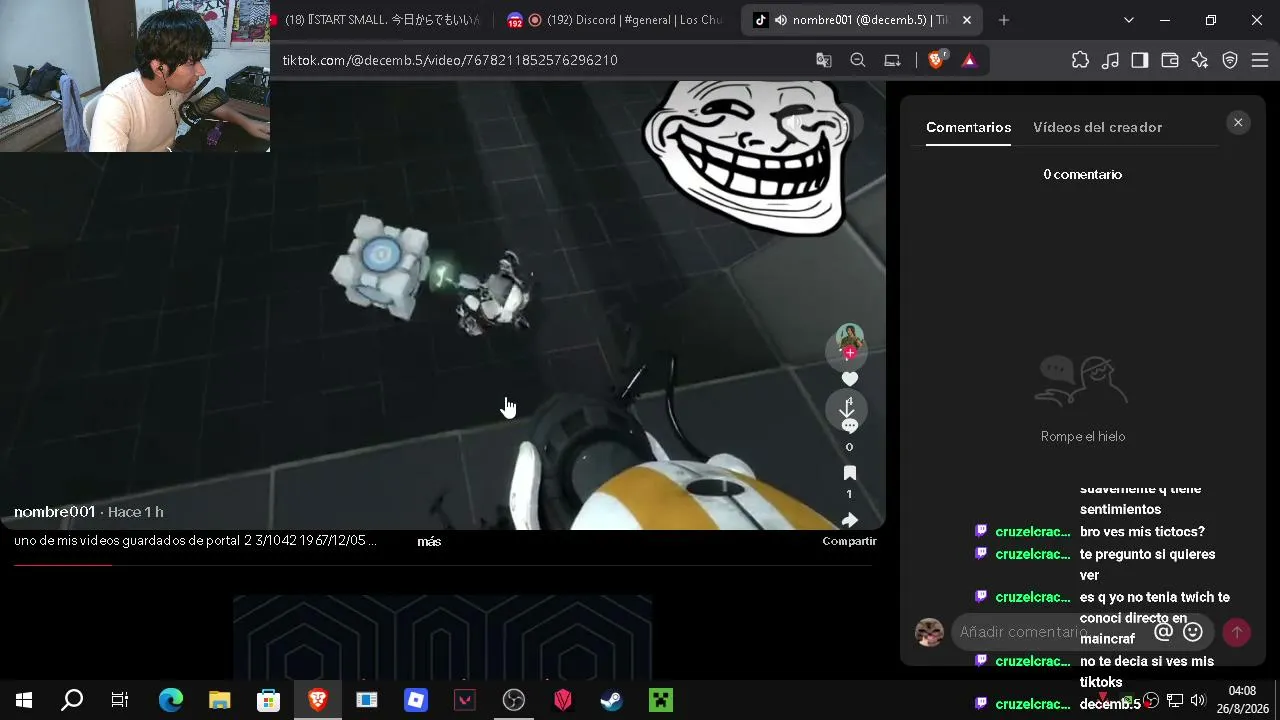Image resolution: width=1280 pixels, height=720 pixels.
Task: Like the TikTok video with the heart icon
Action: [850, 379]
